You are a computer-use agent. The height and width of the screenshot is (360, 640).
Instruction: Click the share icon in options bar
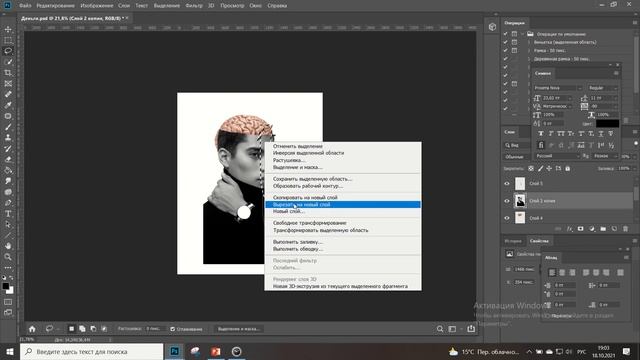tap(471, 329)
